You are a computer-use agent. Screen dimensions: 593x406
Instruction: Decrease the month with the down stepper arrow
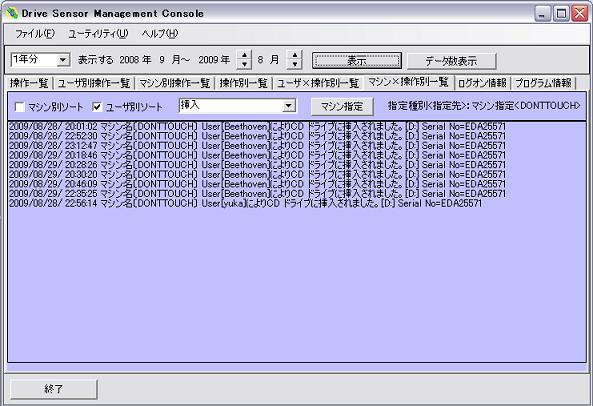tap(295, 64)
